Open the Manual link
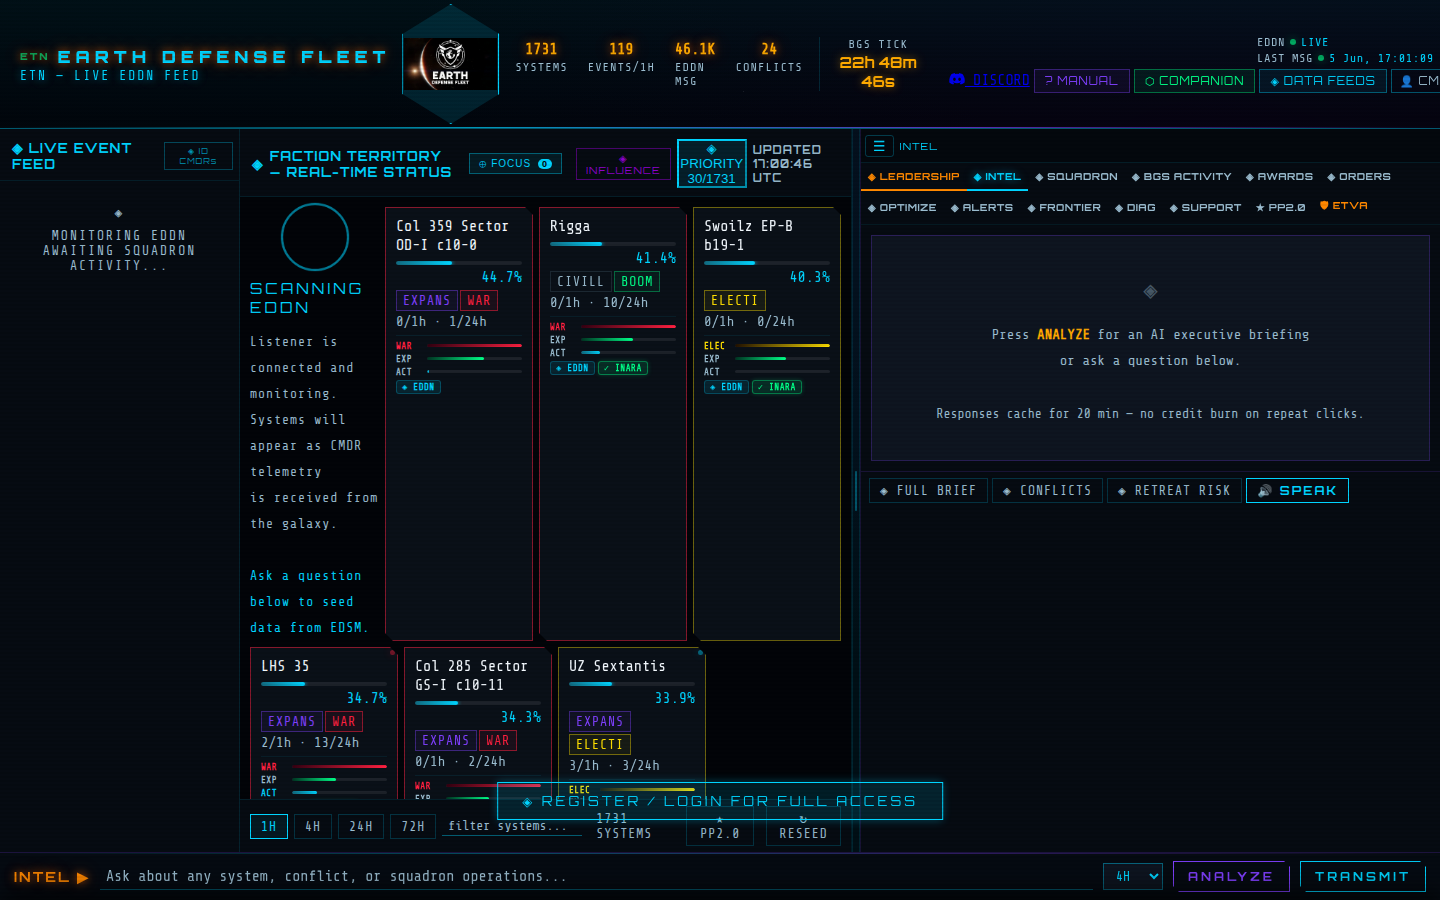 [x=1081, y=81]
